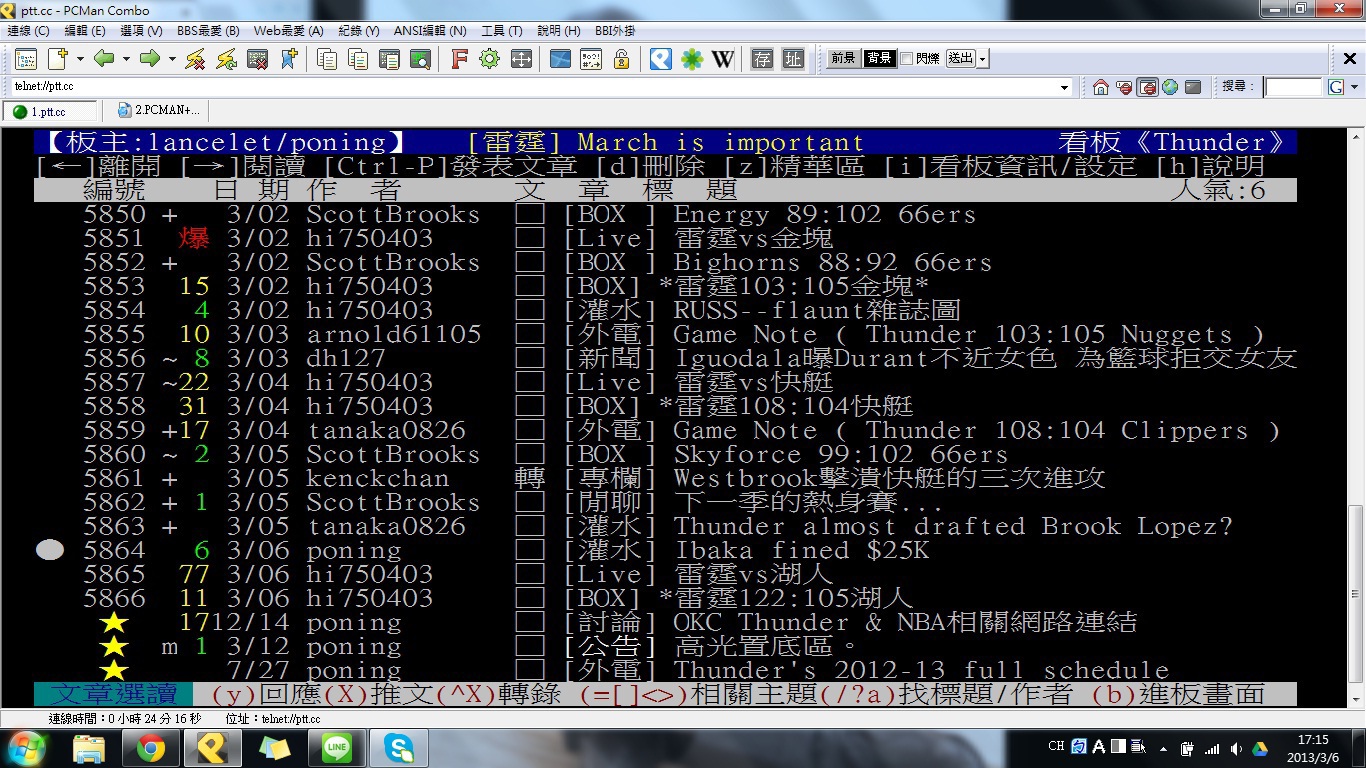
Task: Click the home icon beside address bar
Action: (x=1101, y=87)
